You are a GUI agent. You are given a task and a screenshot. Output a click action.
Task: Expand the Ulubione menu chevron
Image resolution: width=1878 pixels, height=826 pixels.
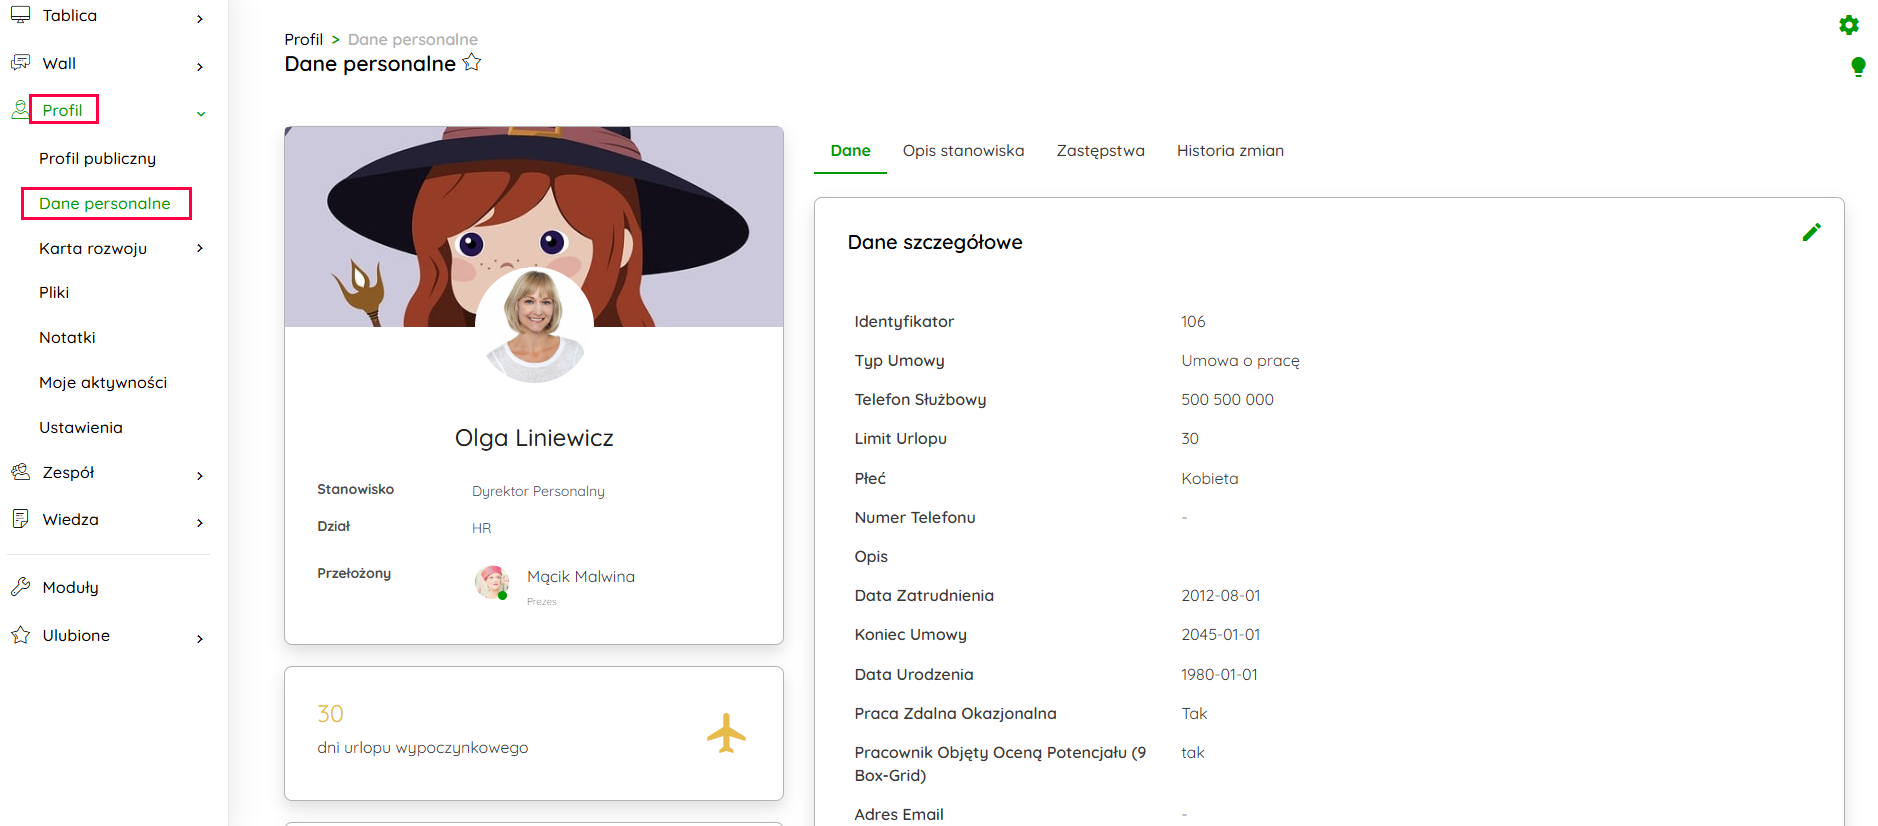coord(200,638)
